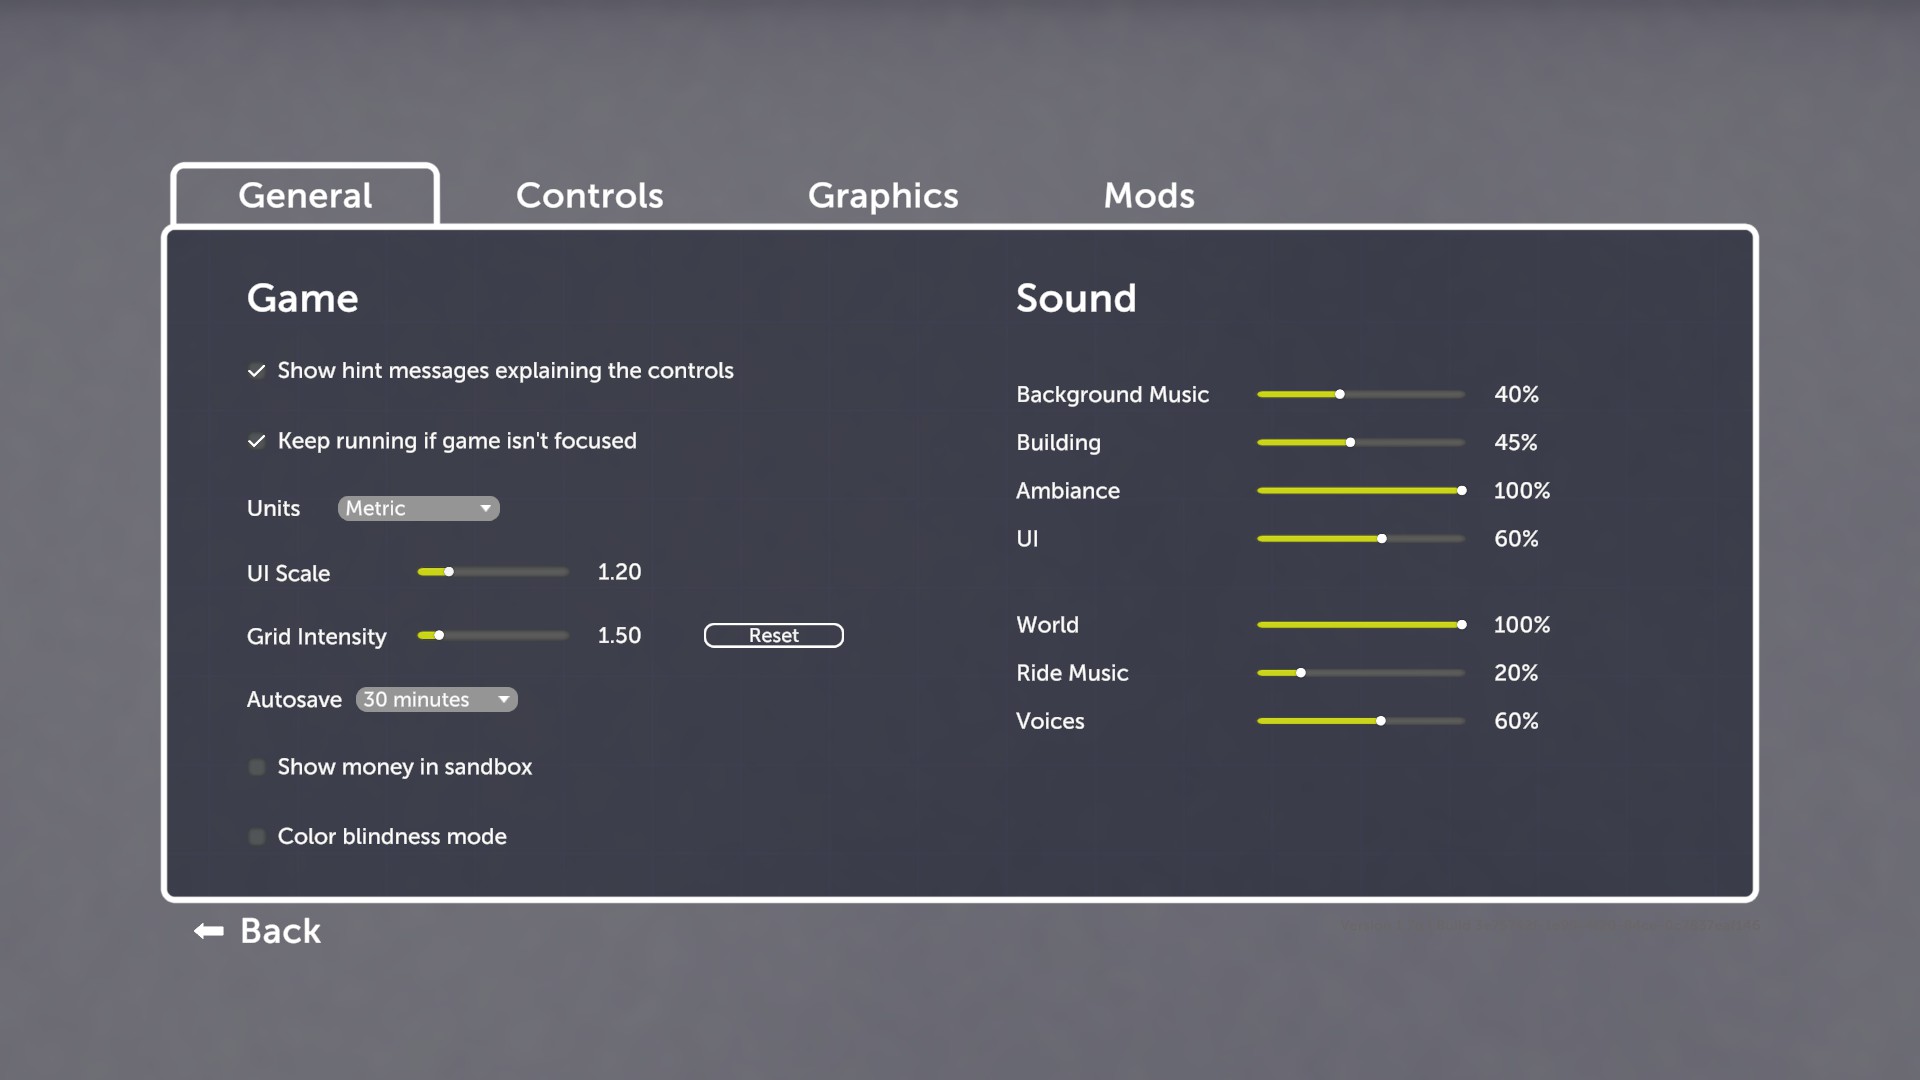Open the Units Metric dropdown
The height and width of the screenshot is (1080, 1920).
[417, 508]
